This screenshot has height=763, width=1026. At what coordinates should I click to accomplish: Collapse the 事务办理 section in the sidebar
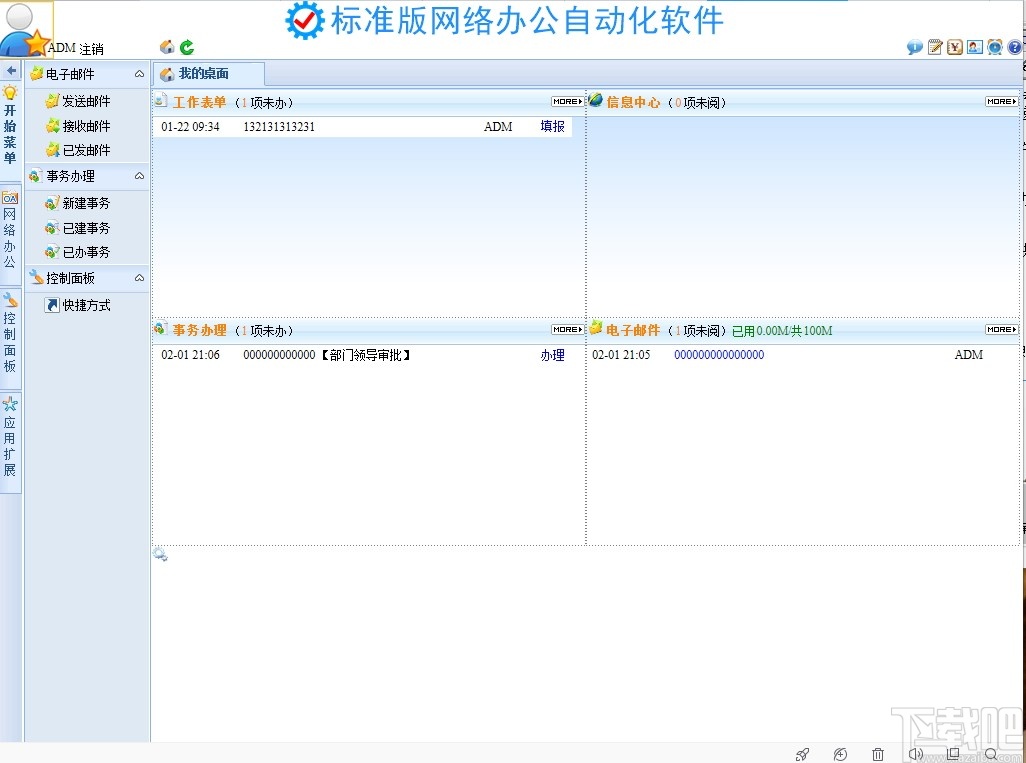139,176
